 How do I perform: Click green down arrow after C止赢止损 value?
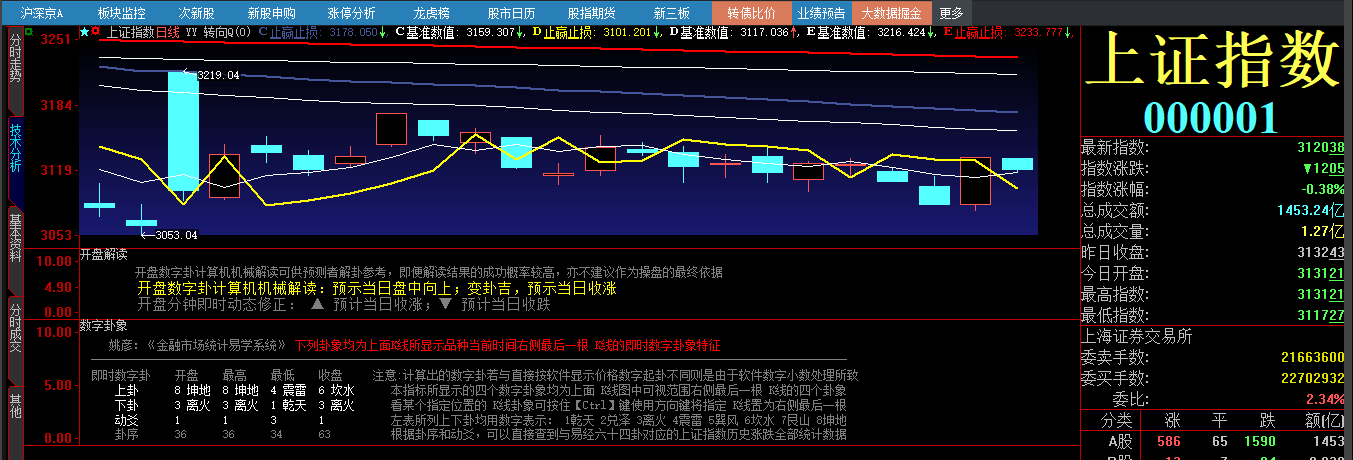383,32
